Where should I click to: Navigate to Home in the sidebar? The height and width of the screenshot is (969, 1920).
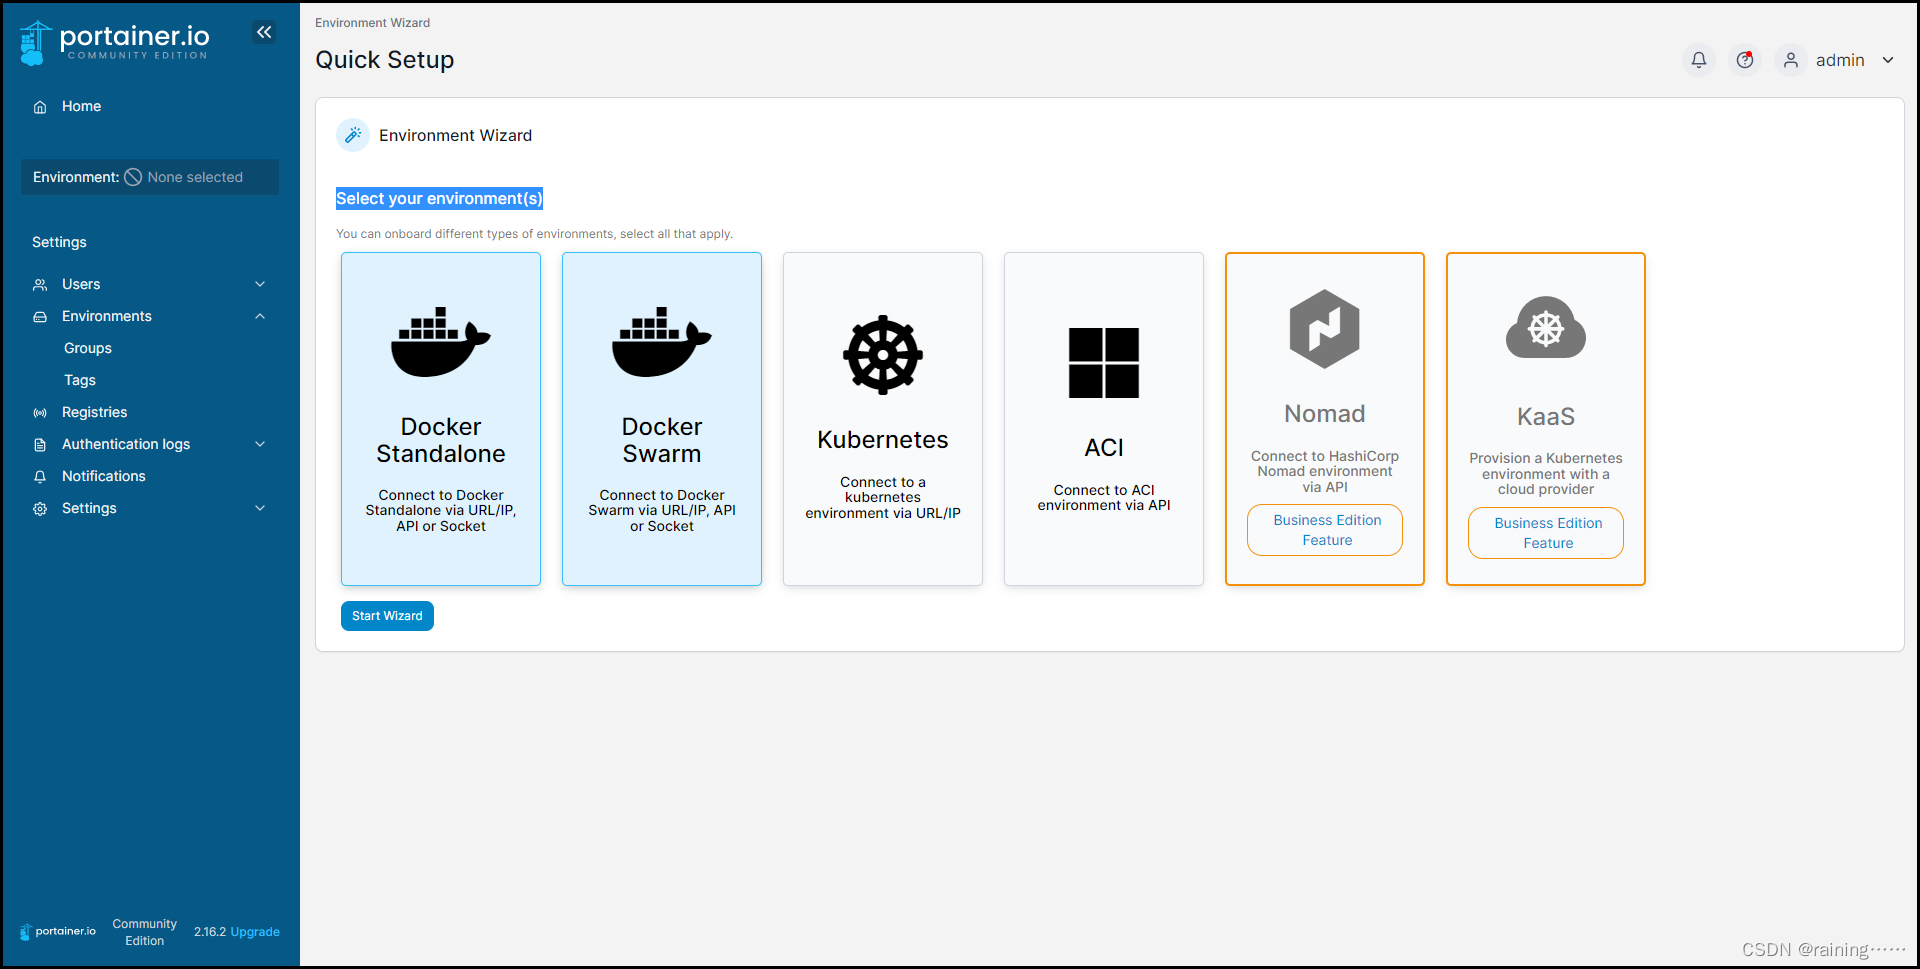[80, 106]
